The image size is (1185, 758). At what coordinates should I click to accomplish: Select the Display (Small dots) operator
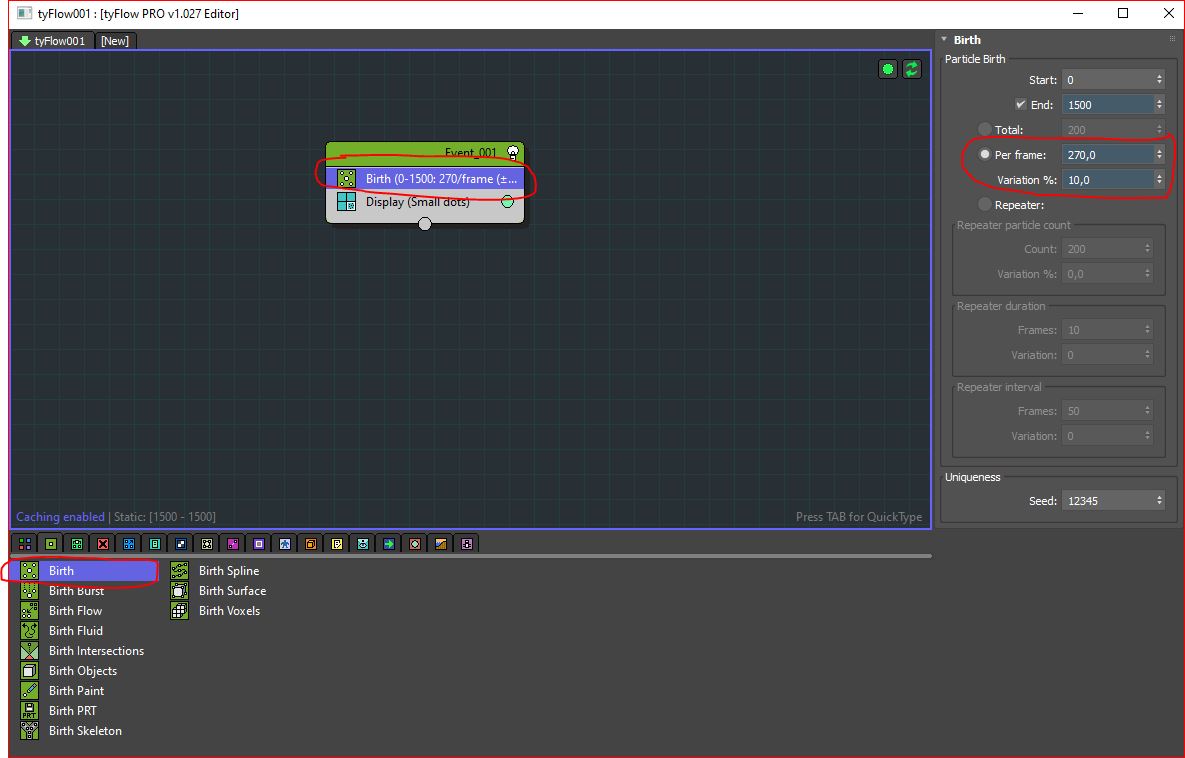tap(425, 202)
